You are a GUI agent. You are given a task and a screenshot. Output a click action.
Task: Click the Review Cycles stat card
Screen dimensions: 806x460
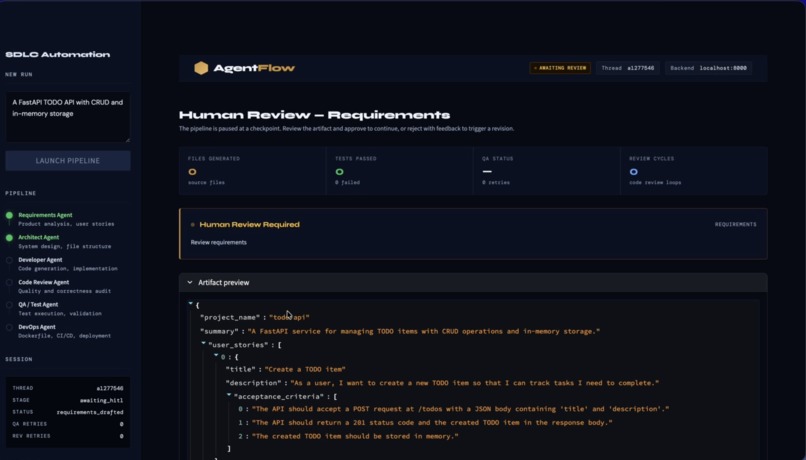(x=694, y=171)
